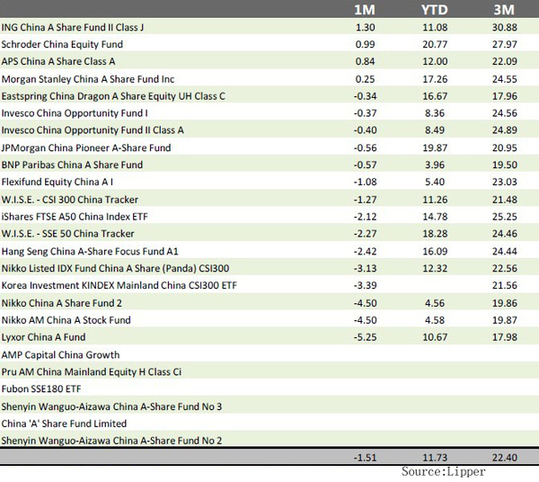Screen dimensions: 539x482
Task: Select Invesco China Opportunity Fund II Class A
Action: [92, 130]
